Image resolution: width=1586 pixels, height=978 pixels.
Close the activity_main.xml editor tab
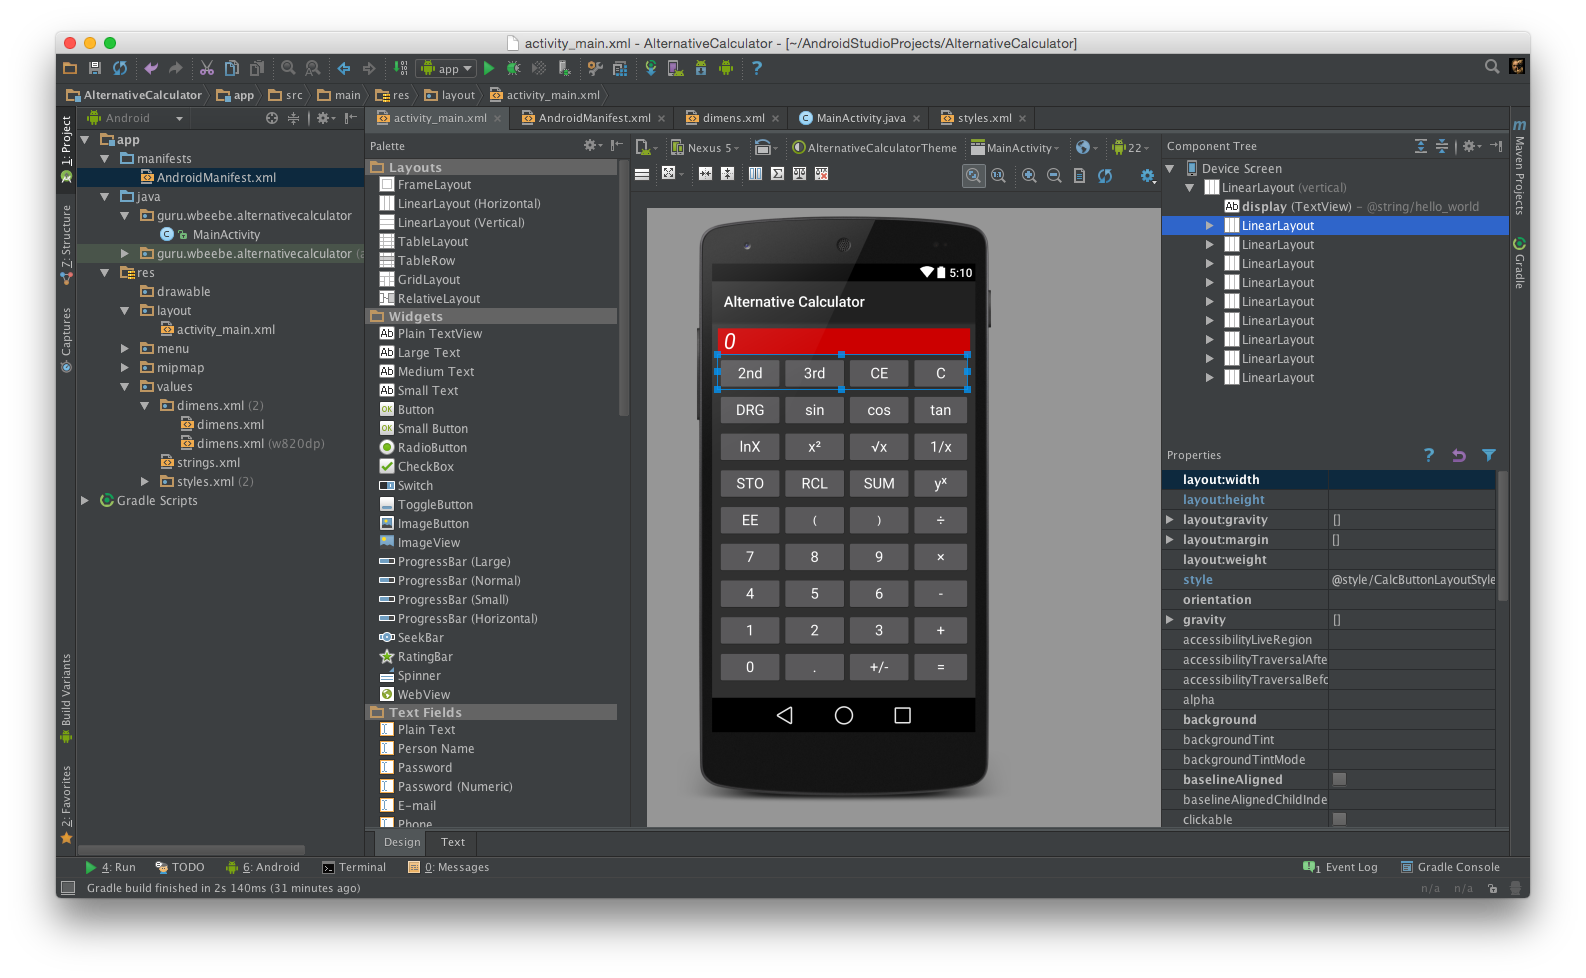click(497, 118)
